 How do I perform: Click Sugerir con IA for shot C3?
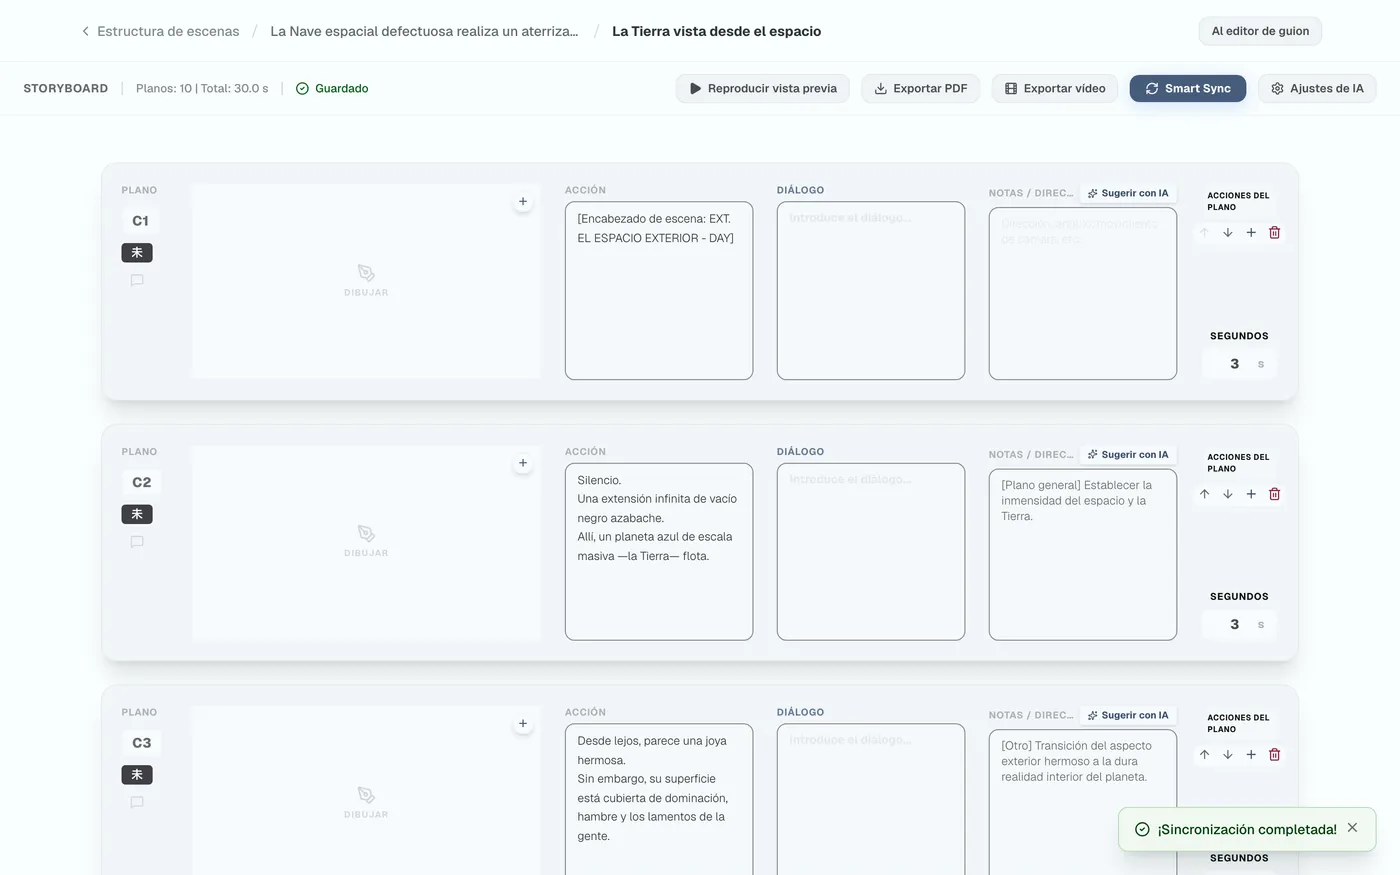pyautogui.click(x=1128, y=715)
